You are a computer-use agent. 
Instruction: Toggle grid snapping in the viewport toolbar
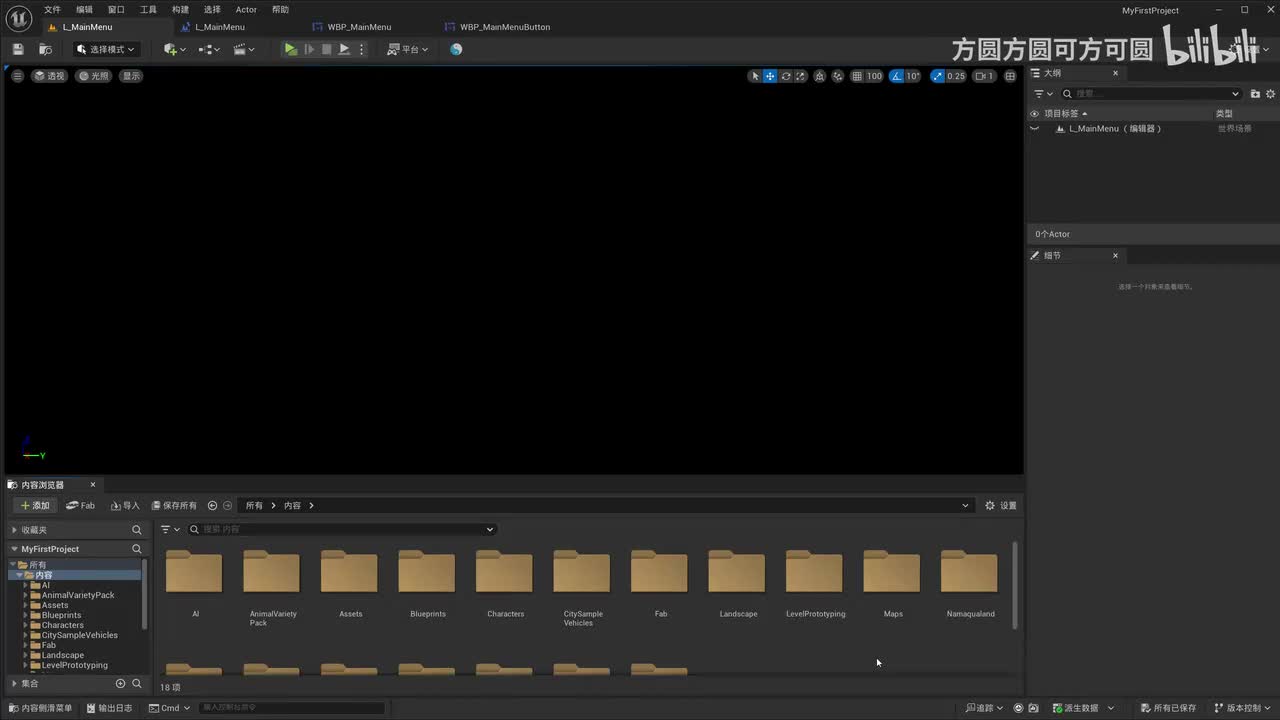pyautogui.click(x=857, y=76)
